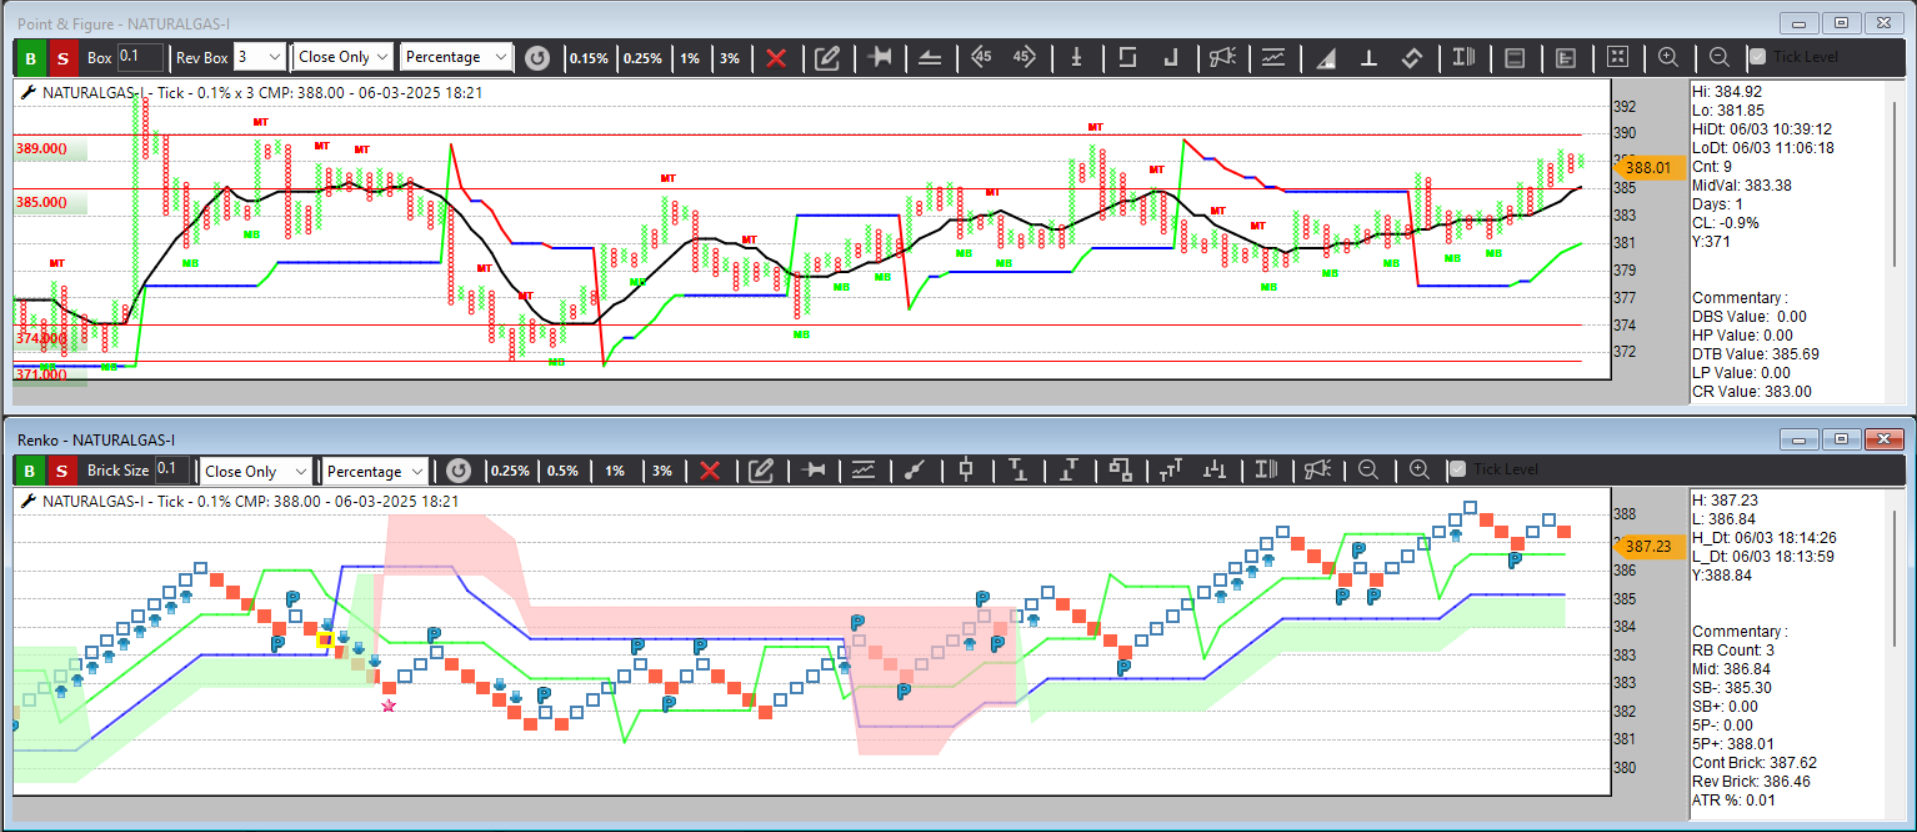Viewport: 1917px width, 832px height.
Task: Click the 388.01 price tag on Point & Figure axis
Action: [x=1647, y=168]
